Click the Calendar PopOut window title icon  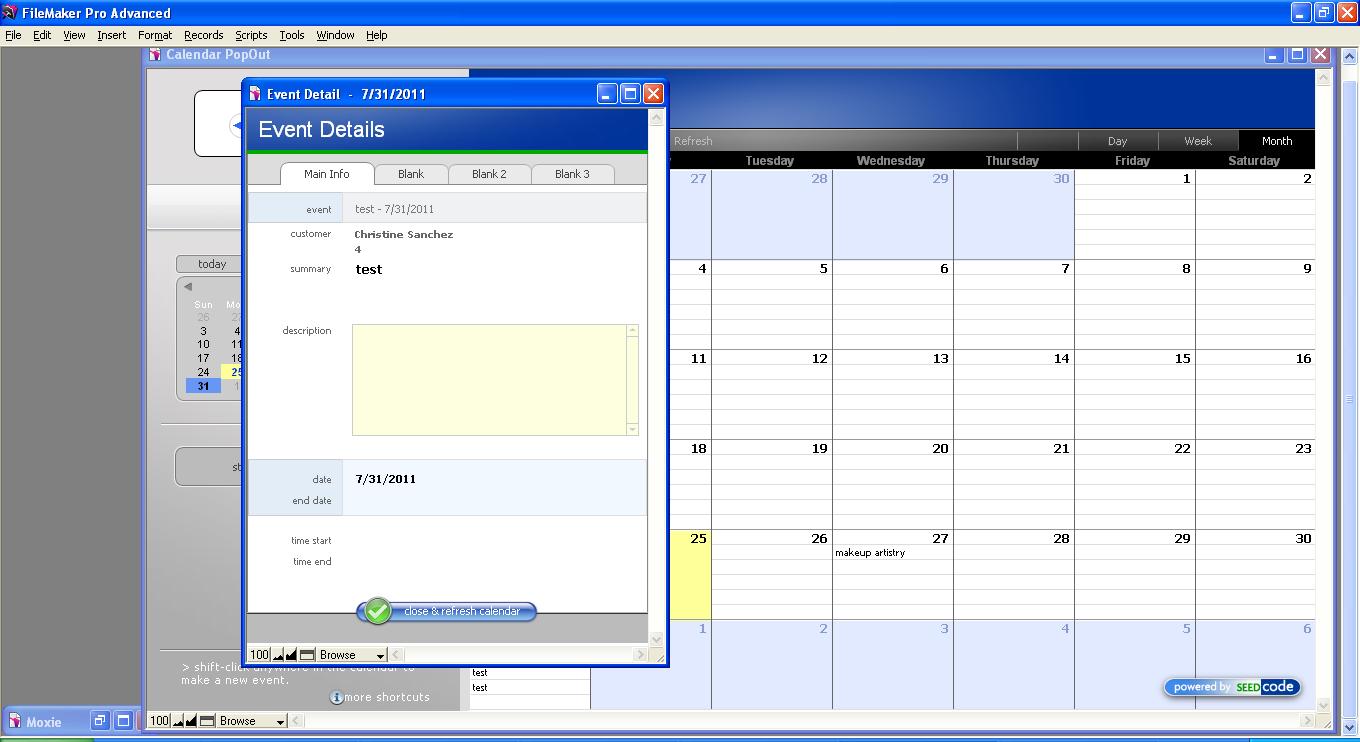pos(155,55)
